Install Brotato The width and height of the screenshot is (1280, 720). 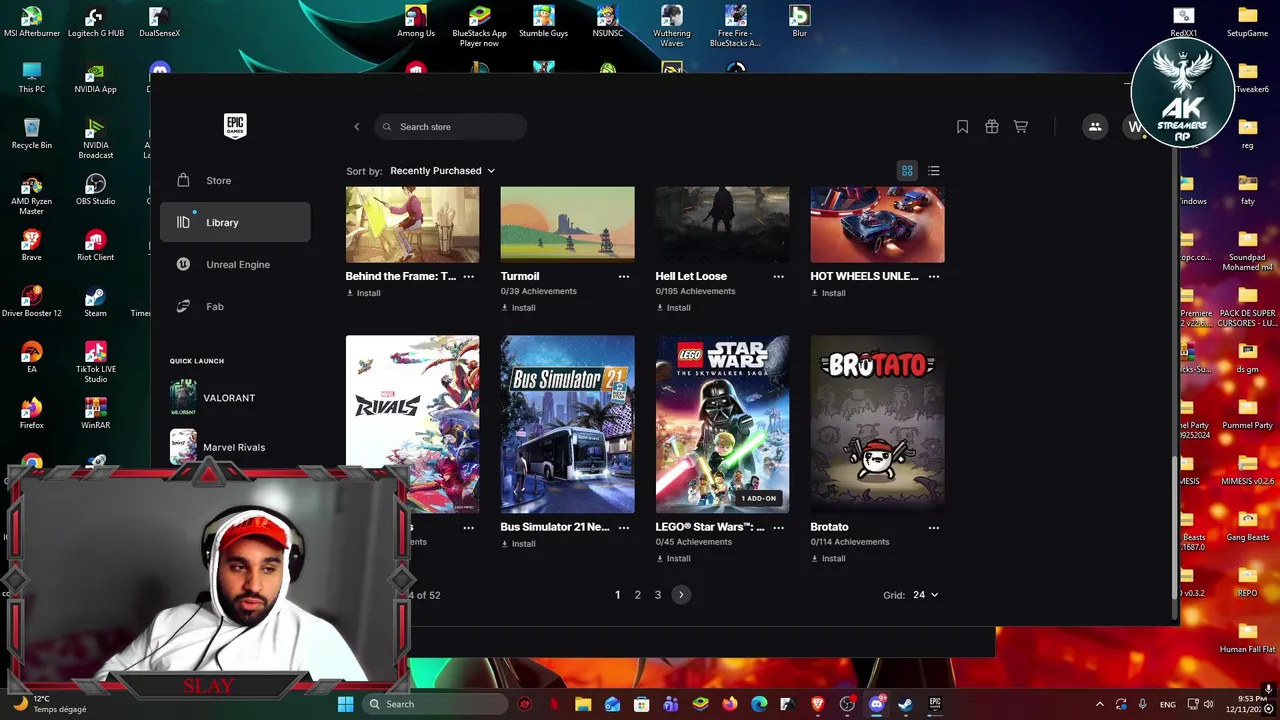[828, 559]
